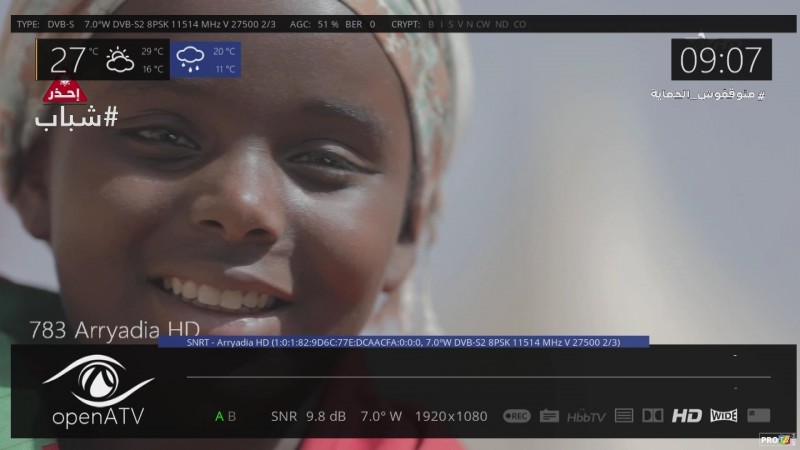Select tuner B indicator

click(232, 416)
